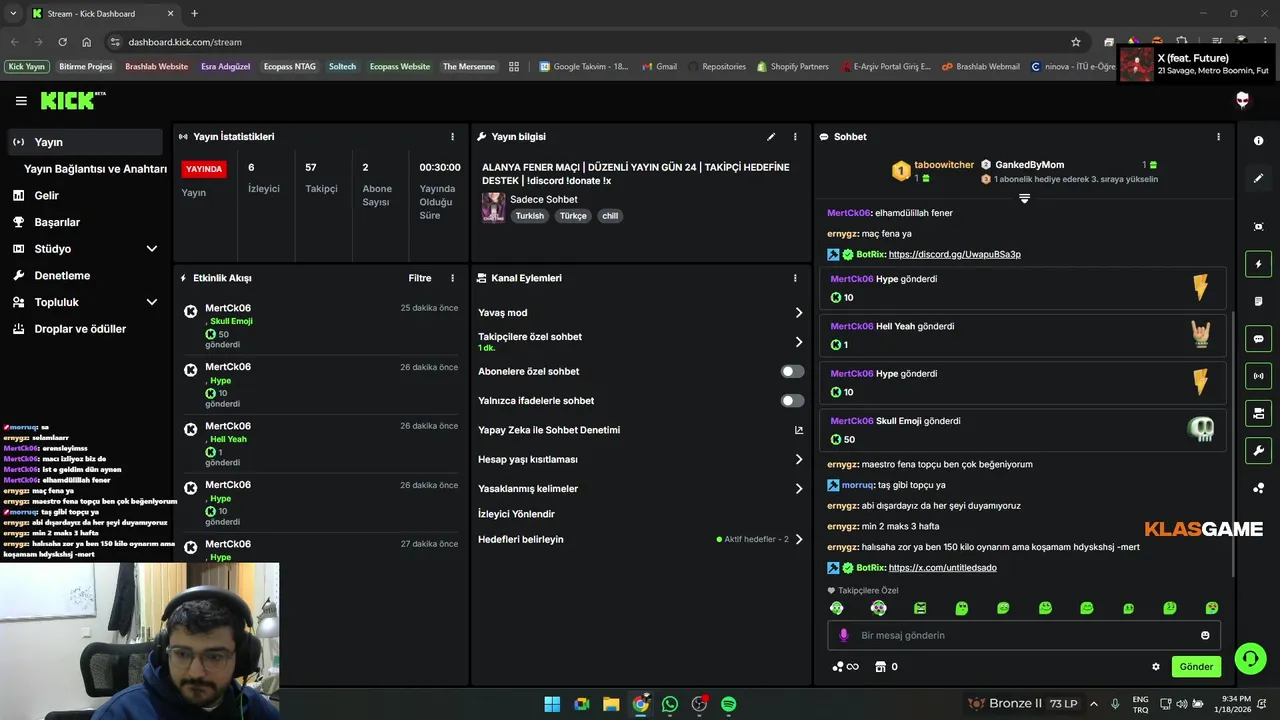Screen dimensions: 1280x720
Task: Toggle the camera widget icon in the right sidebar
Action: coord(1258,413)
